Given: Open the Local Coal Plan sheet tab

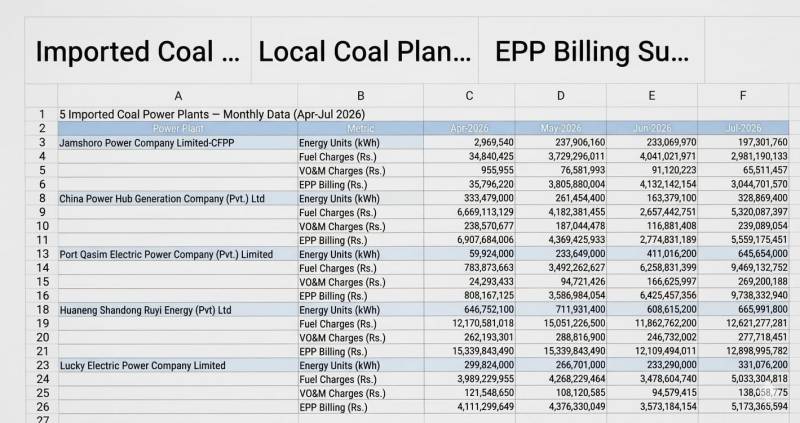Looking at the screenshot, I should pyautogui.click(x=364, y=51).
